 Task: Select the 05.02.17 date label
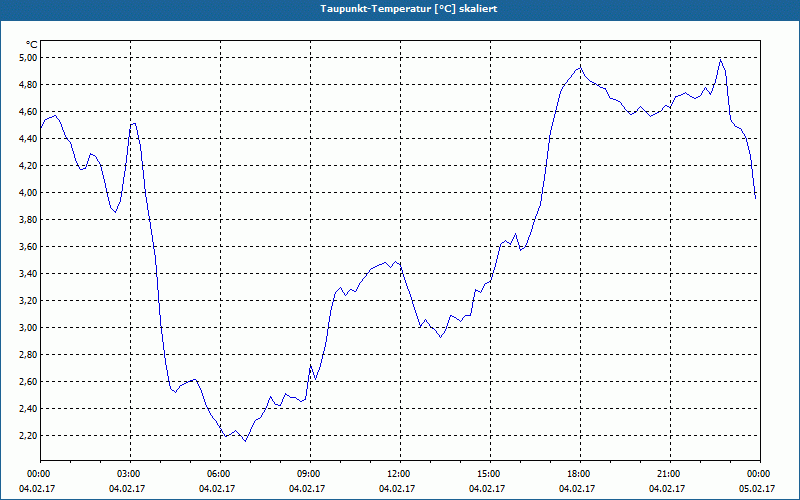coord(757,489)
